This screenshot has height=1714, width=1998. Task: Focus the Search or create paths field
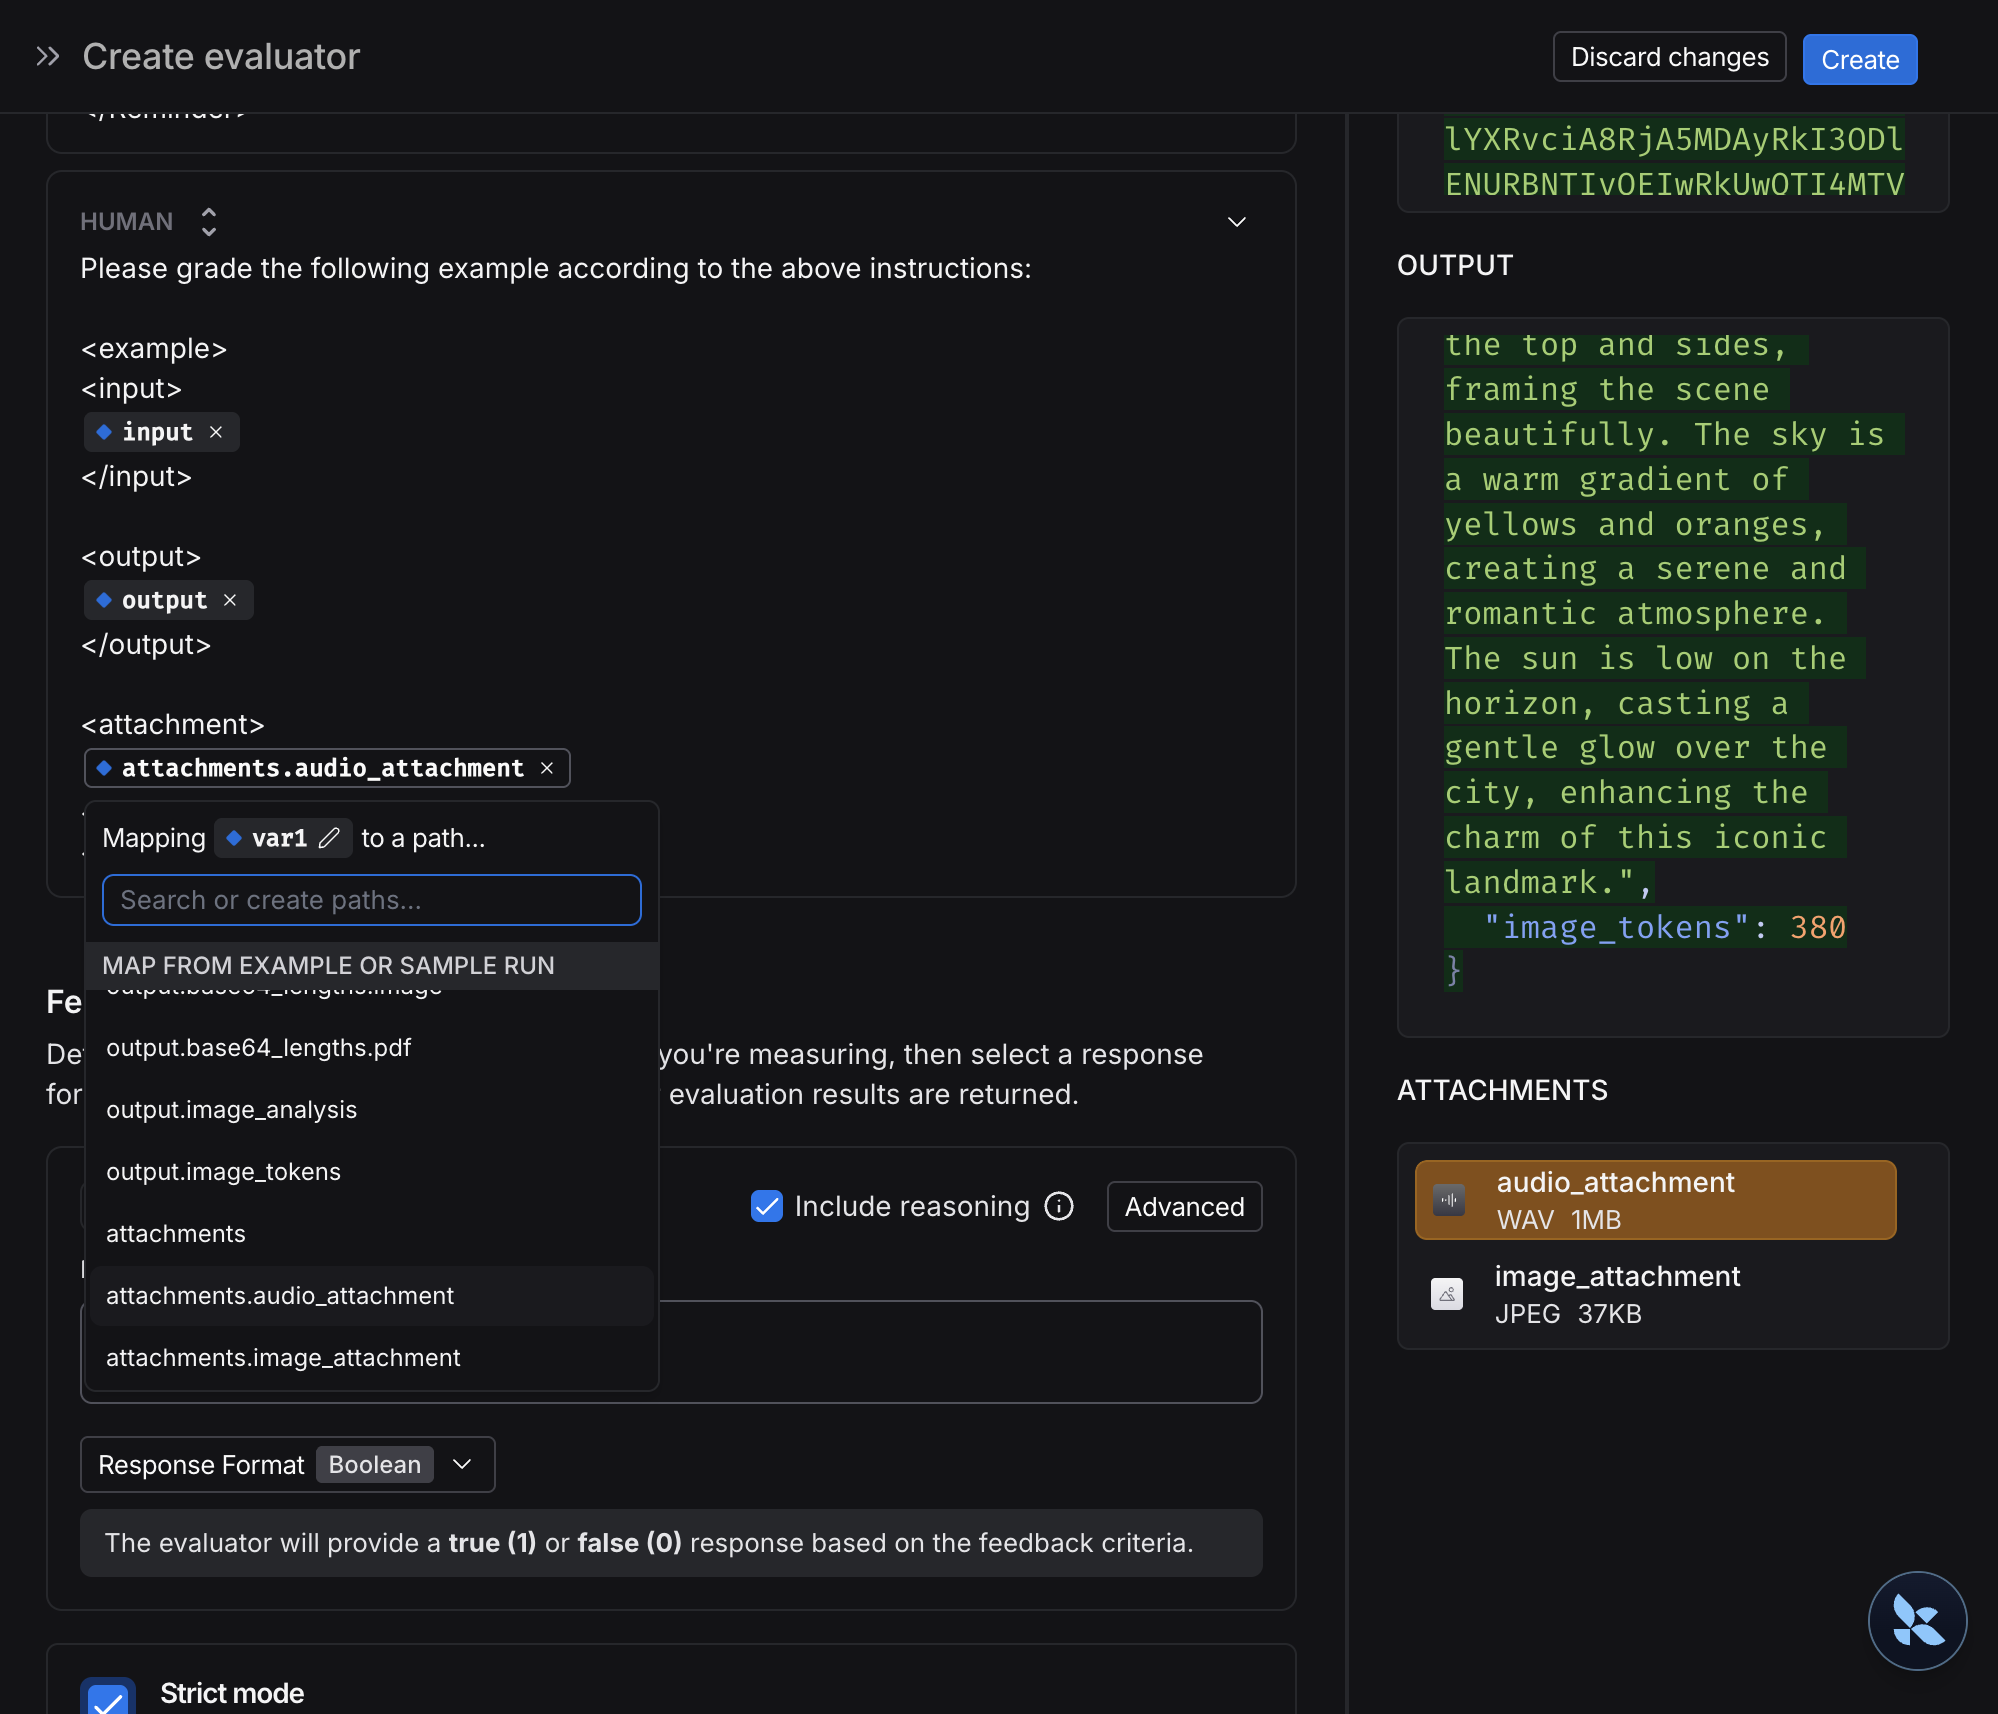click(x=370, y=900)
